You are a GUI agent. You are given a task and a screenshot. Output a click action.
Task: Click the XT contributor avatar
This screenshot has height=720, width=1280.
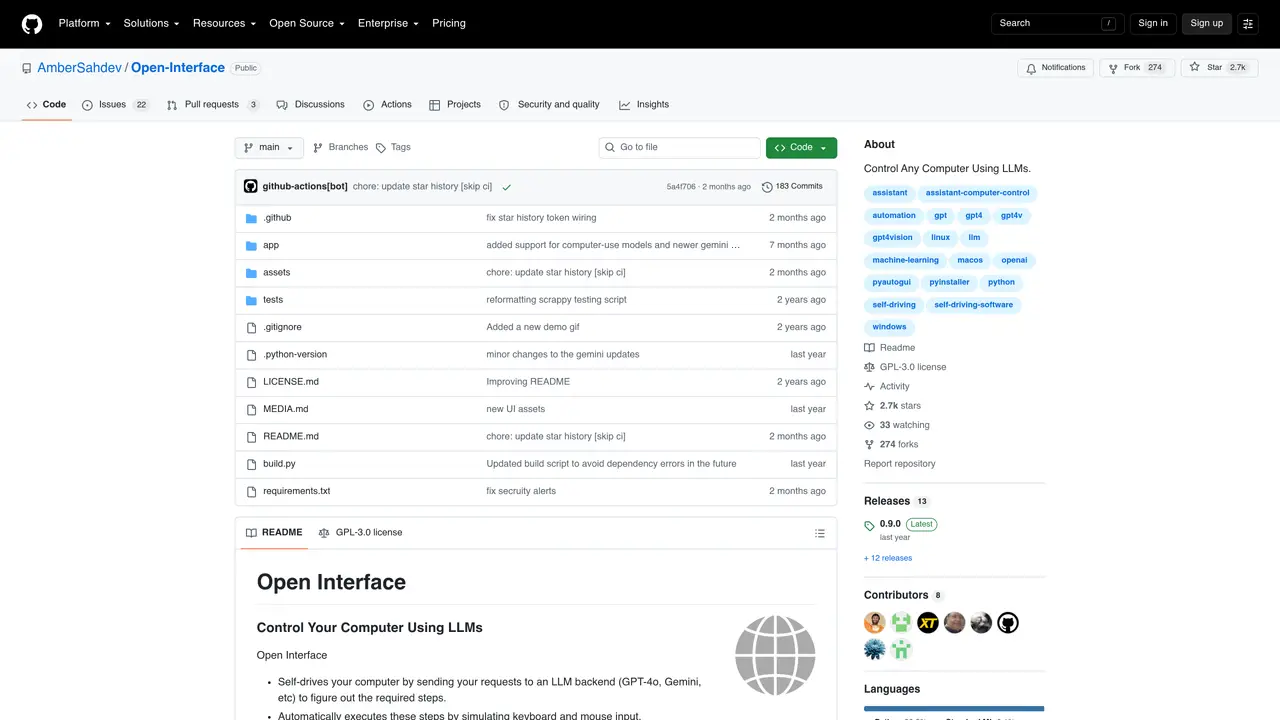928,623
